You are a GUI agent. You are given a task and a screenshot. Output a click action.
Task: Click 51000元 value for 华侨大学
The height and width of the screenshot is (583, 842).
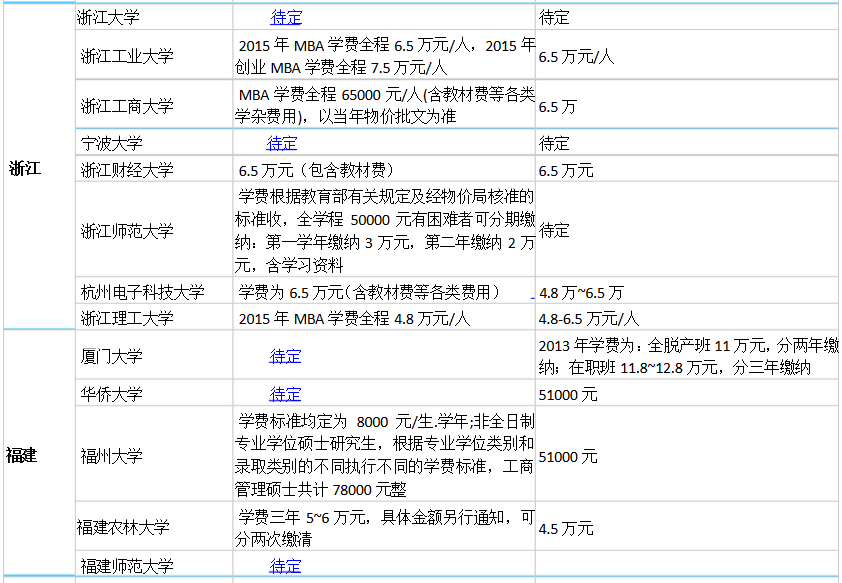pos(568,395)
